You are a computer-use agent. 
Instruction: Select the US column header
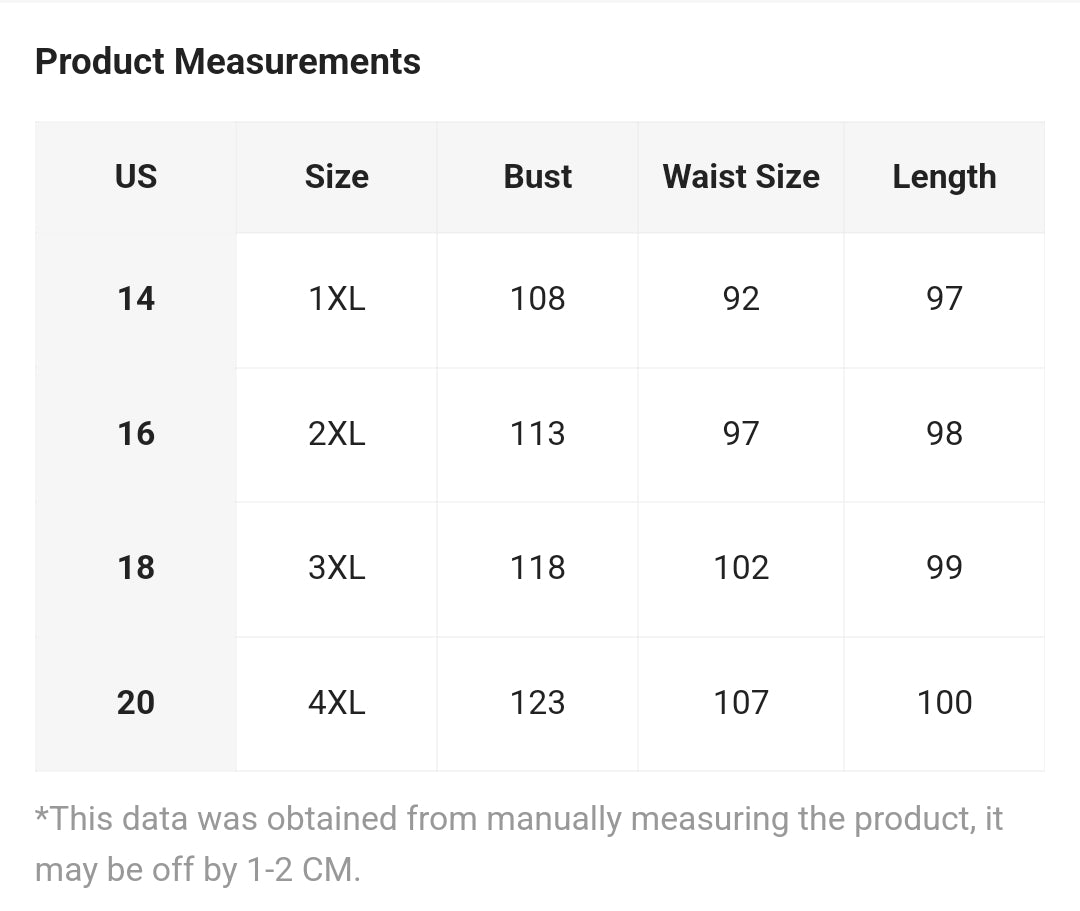point(136,177)
